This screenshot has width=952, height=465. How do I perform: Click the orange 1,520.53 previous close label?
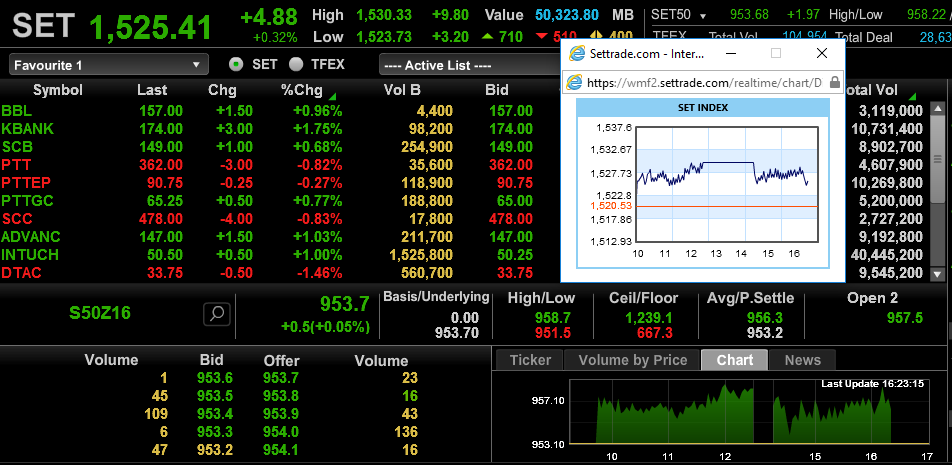tap(610, 206)
